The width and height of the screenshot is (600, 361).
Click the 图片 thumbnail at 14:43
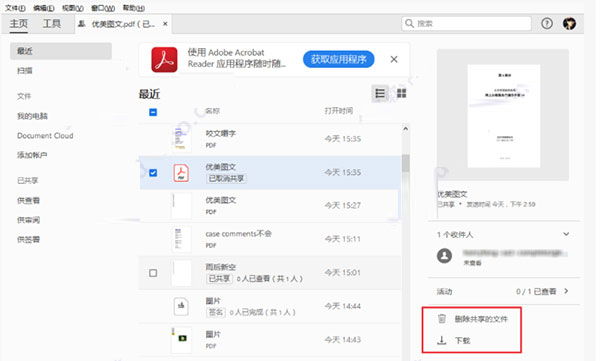pyautogui.click(x=181, y=340)
